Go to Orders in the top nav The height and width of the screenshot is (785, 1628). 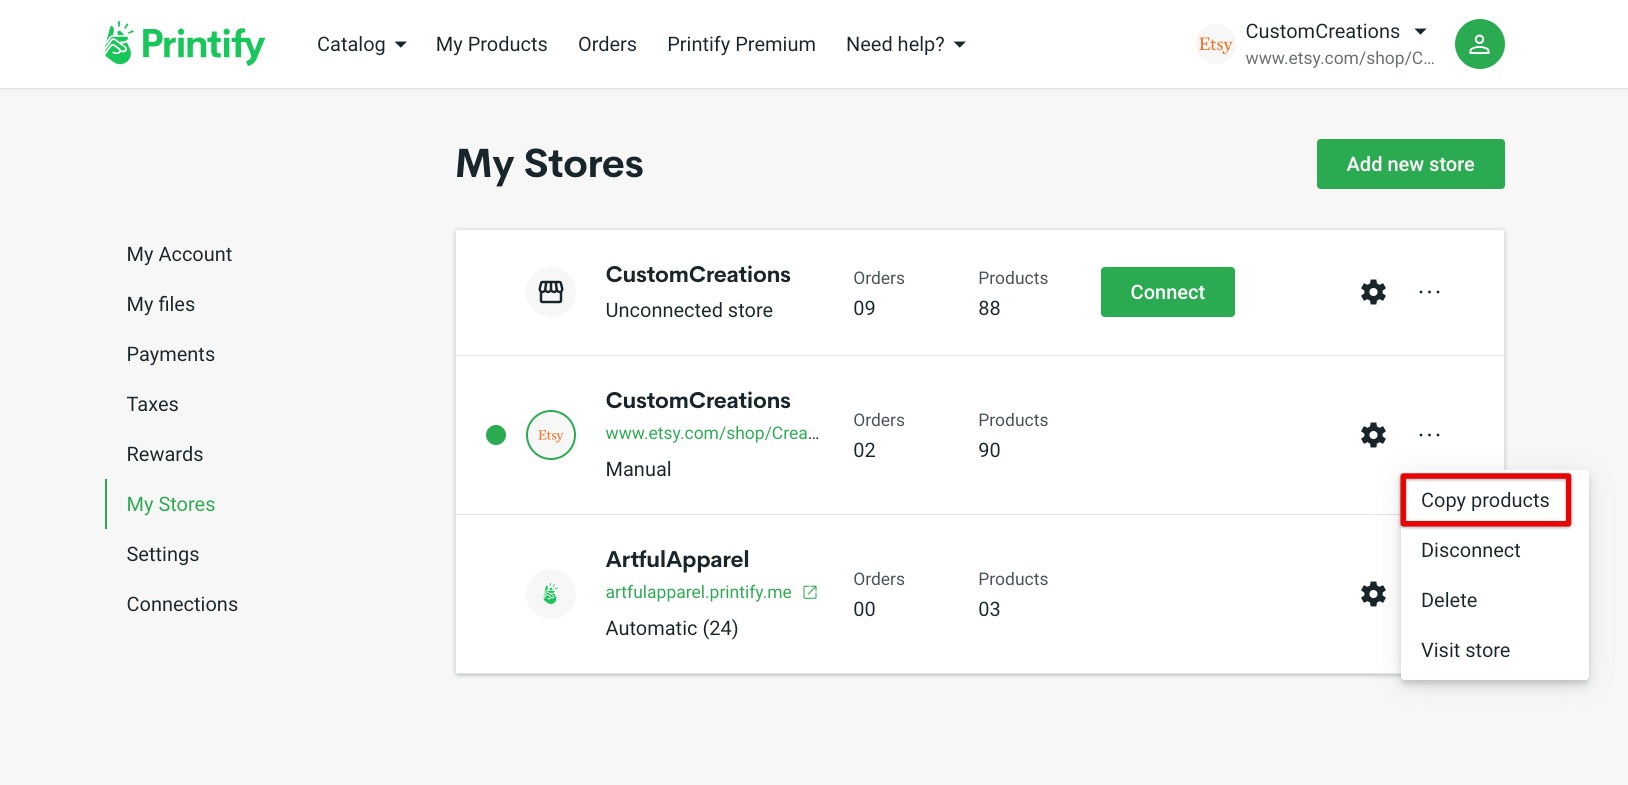[607, 44]
